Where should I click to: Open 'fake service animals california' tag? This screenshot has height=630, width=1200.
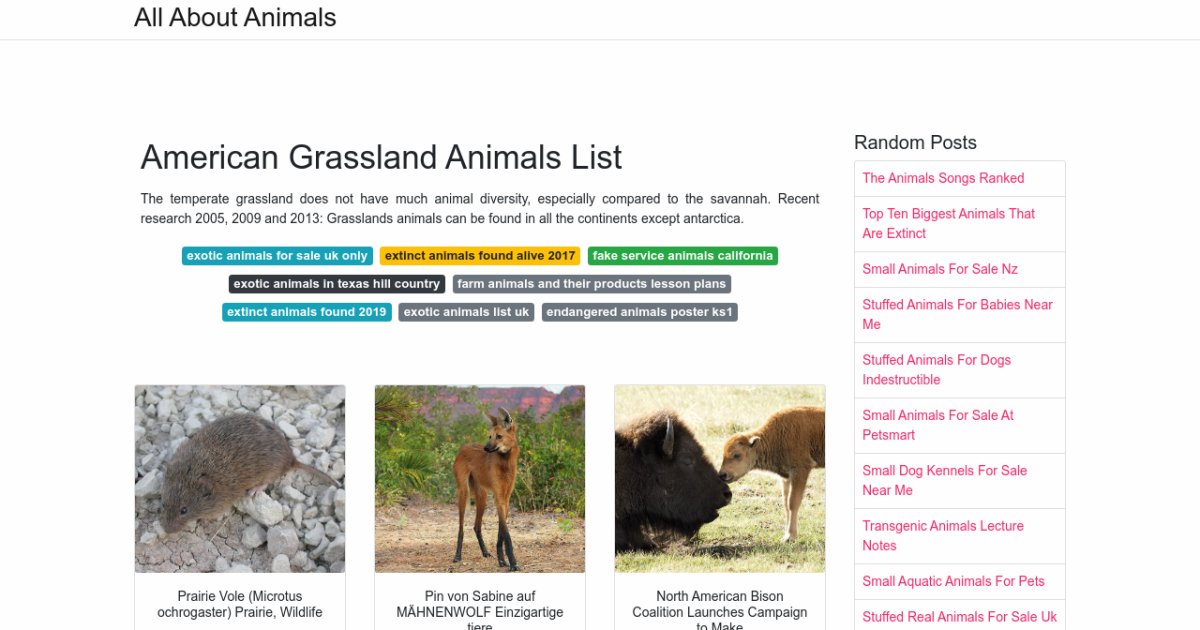(x=682, y=256)
